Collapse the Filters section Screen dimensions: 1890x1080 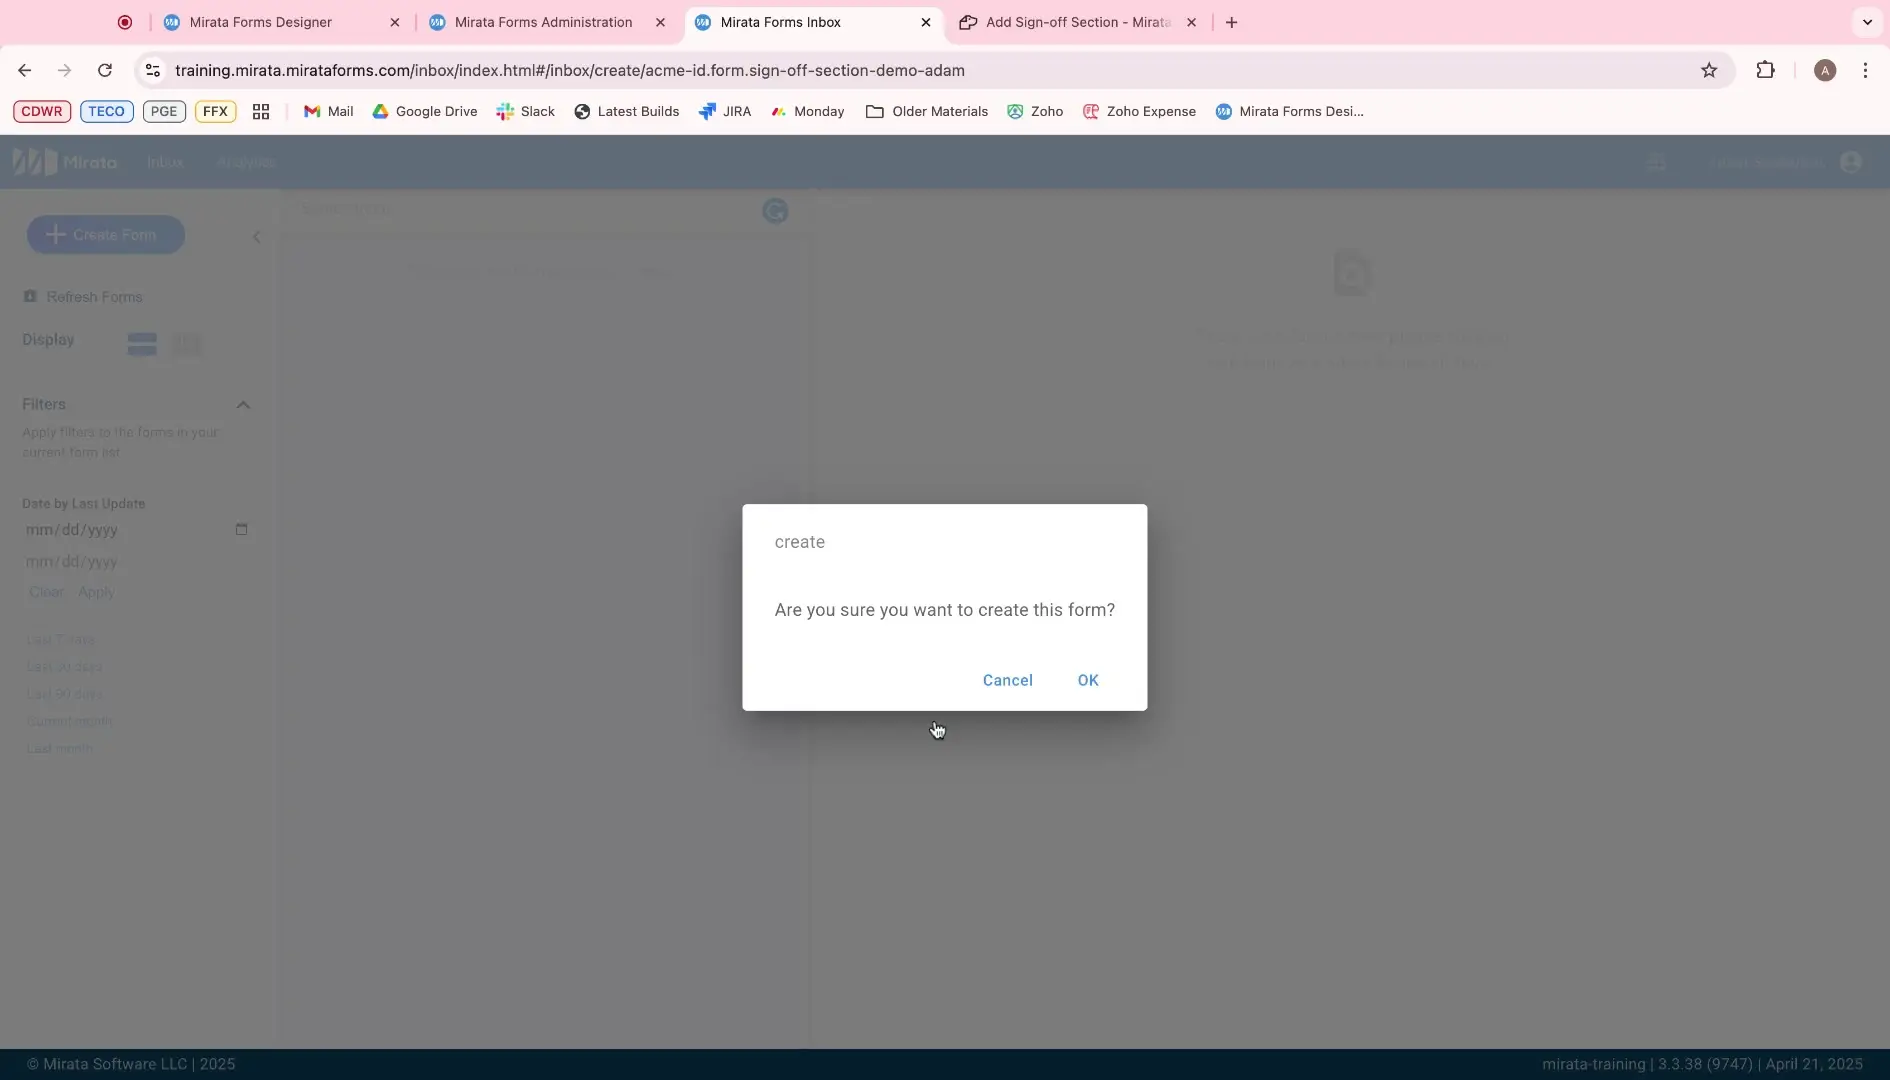pyautogui.click(x=243, y=404)
